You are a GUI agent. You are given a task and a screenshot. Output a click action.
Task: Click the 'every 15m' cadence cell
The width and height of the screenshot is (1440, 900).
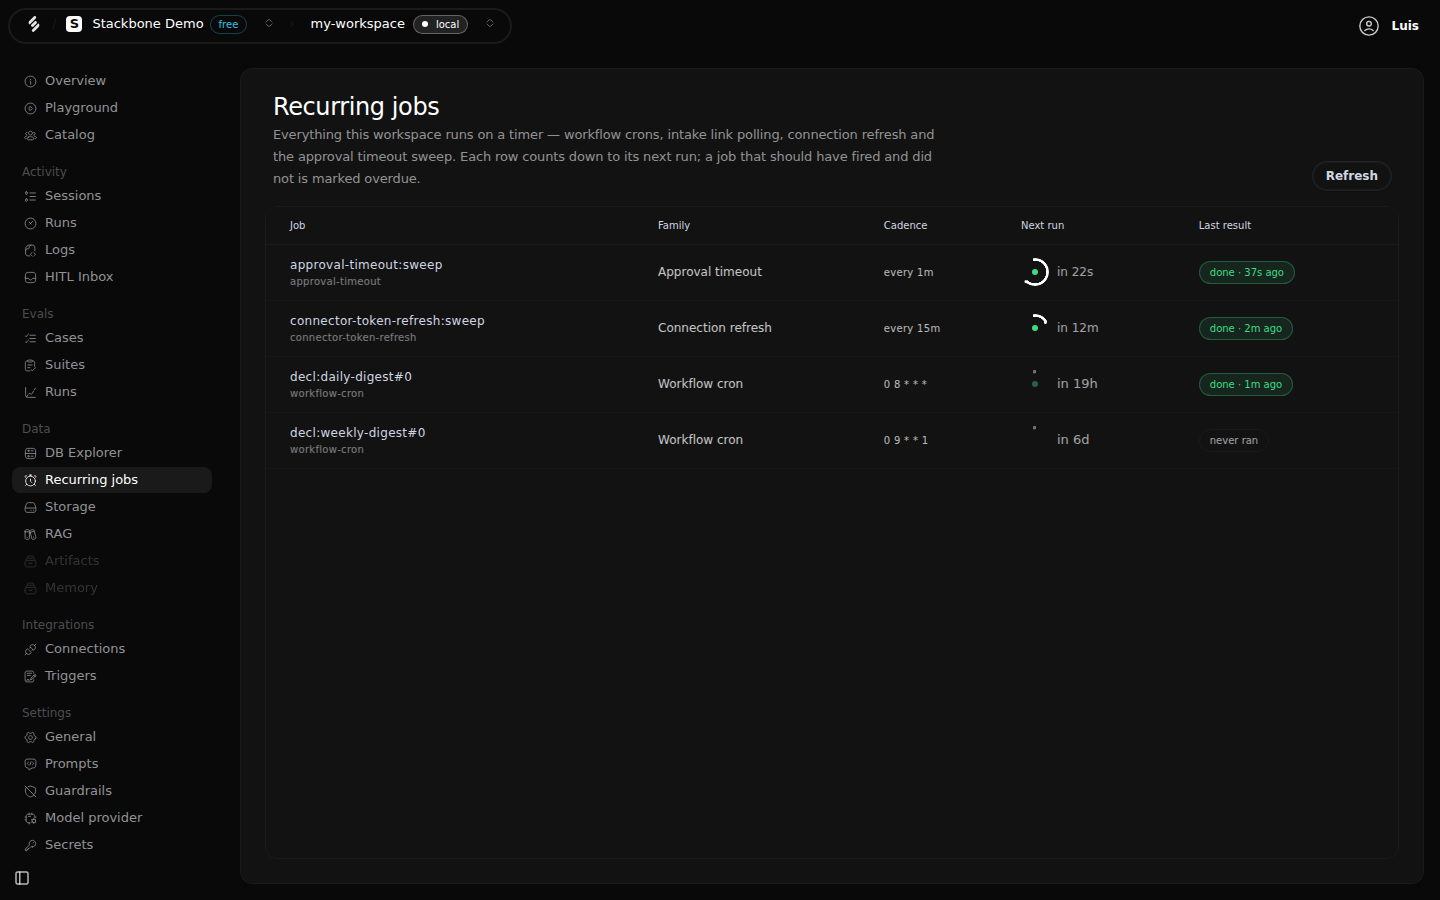911,328
